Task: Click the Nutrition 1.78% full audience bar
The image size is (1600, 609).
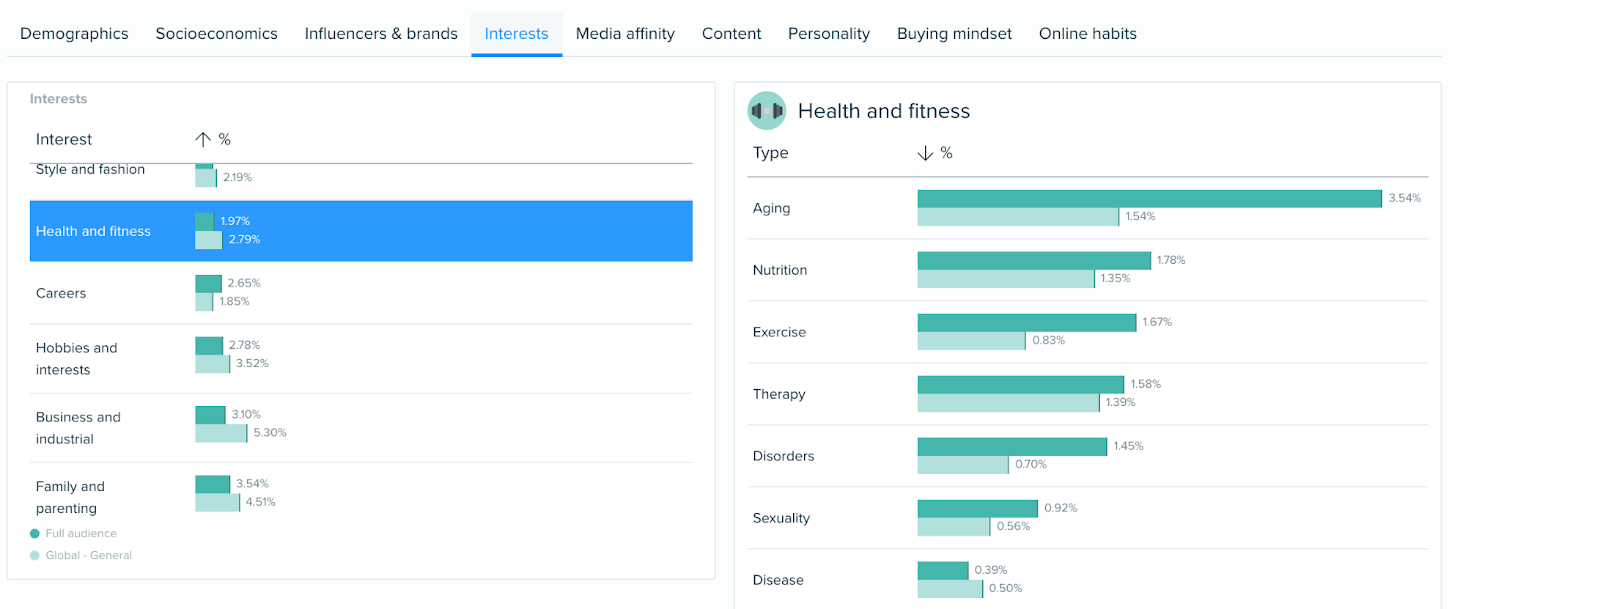Action: coord(1034,261)
